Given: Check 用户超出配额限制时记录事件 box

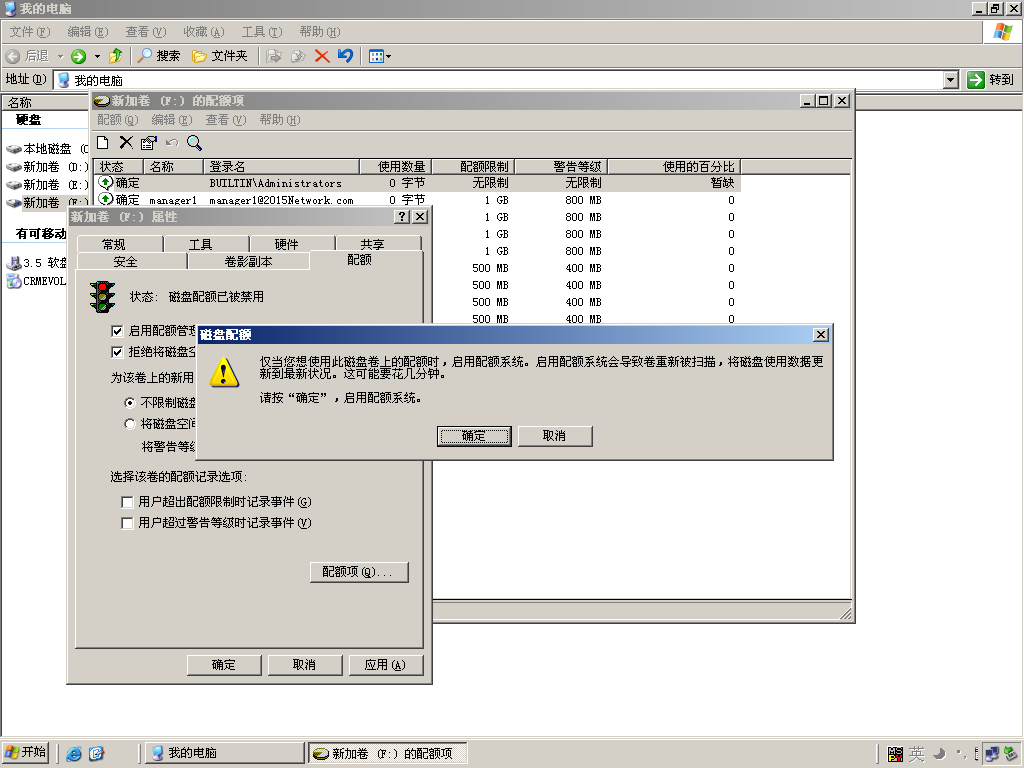Looking at the screenshot, I should coord(127,502).
